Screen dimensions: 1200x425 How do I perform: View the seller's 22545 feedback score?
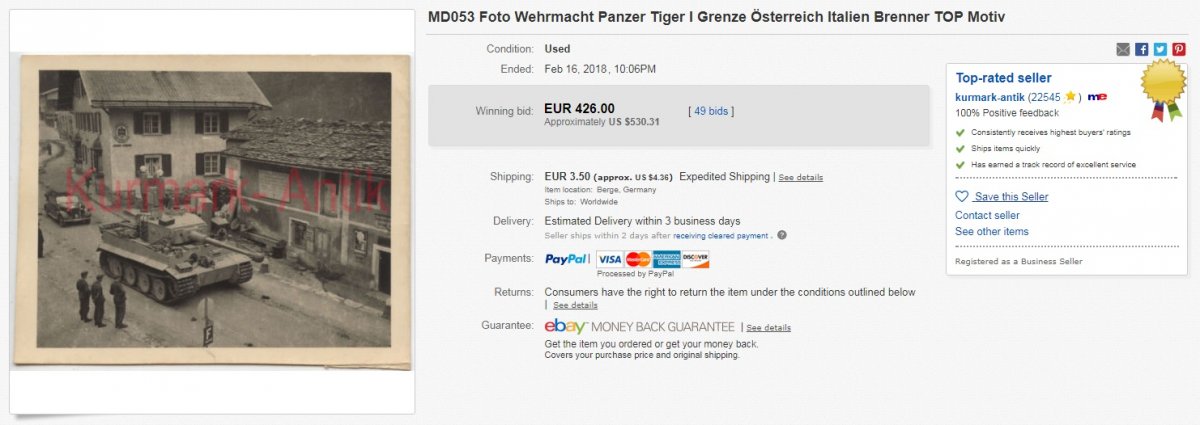click(x=1045, y=97)
